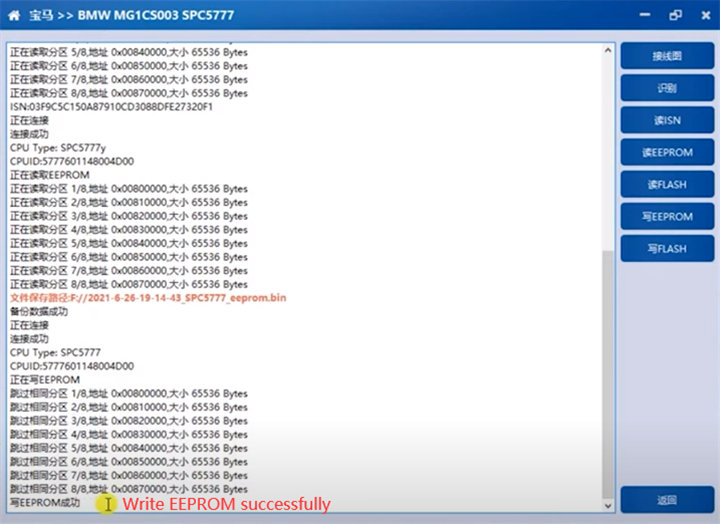
Task: Click the 宝马 breadcrumb in title bar
Action: point(42,15)
